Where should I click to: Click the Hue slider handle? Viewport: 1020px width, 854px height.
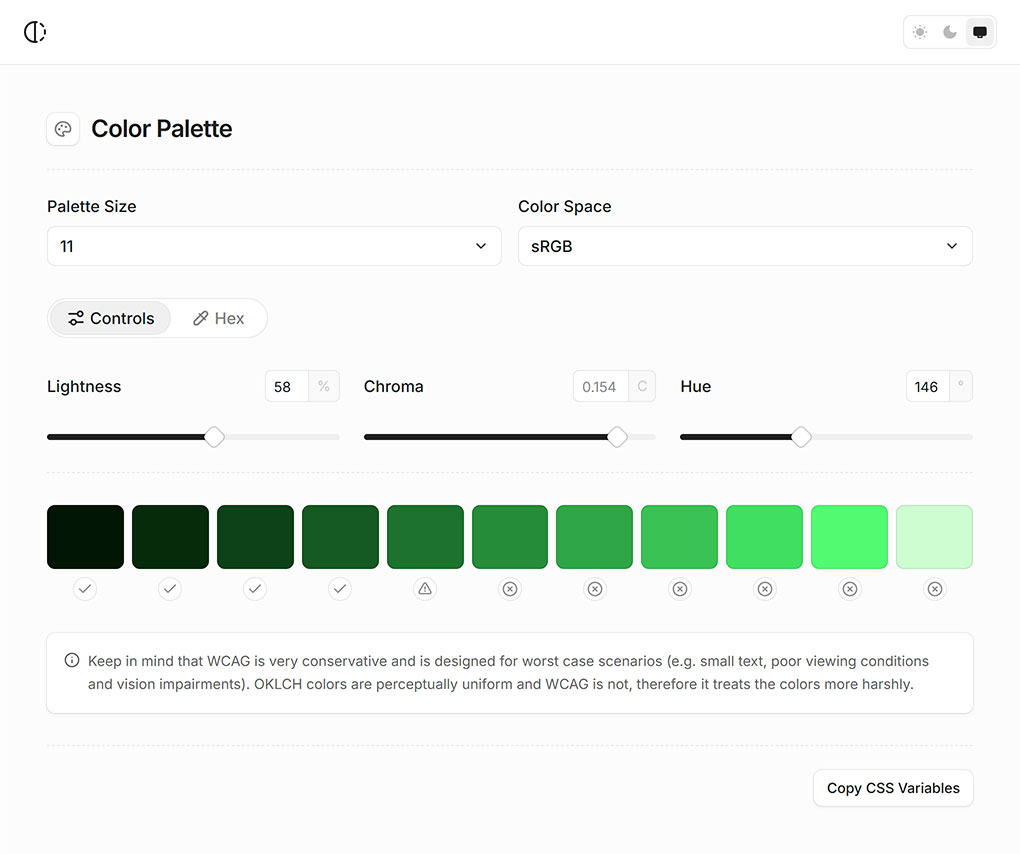tap(801, 437)
